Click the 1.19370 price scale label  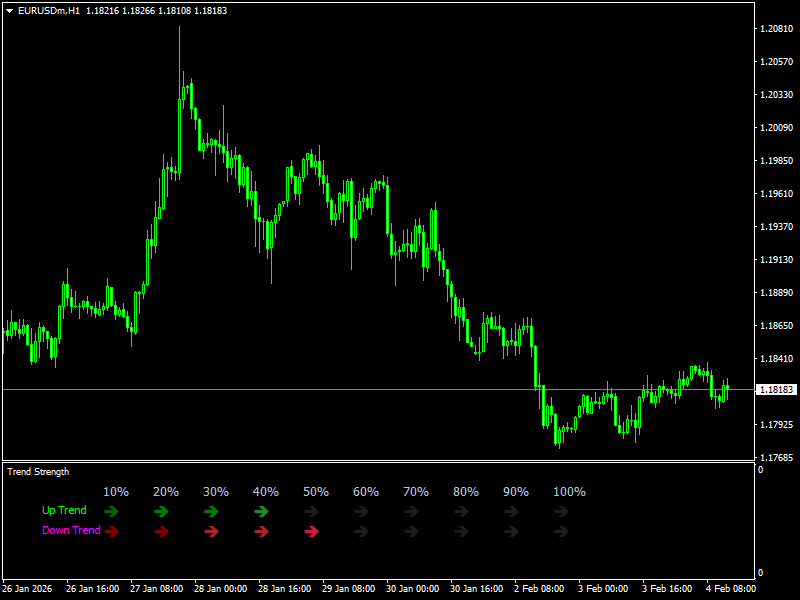coord(777,227)
